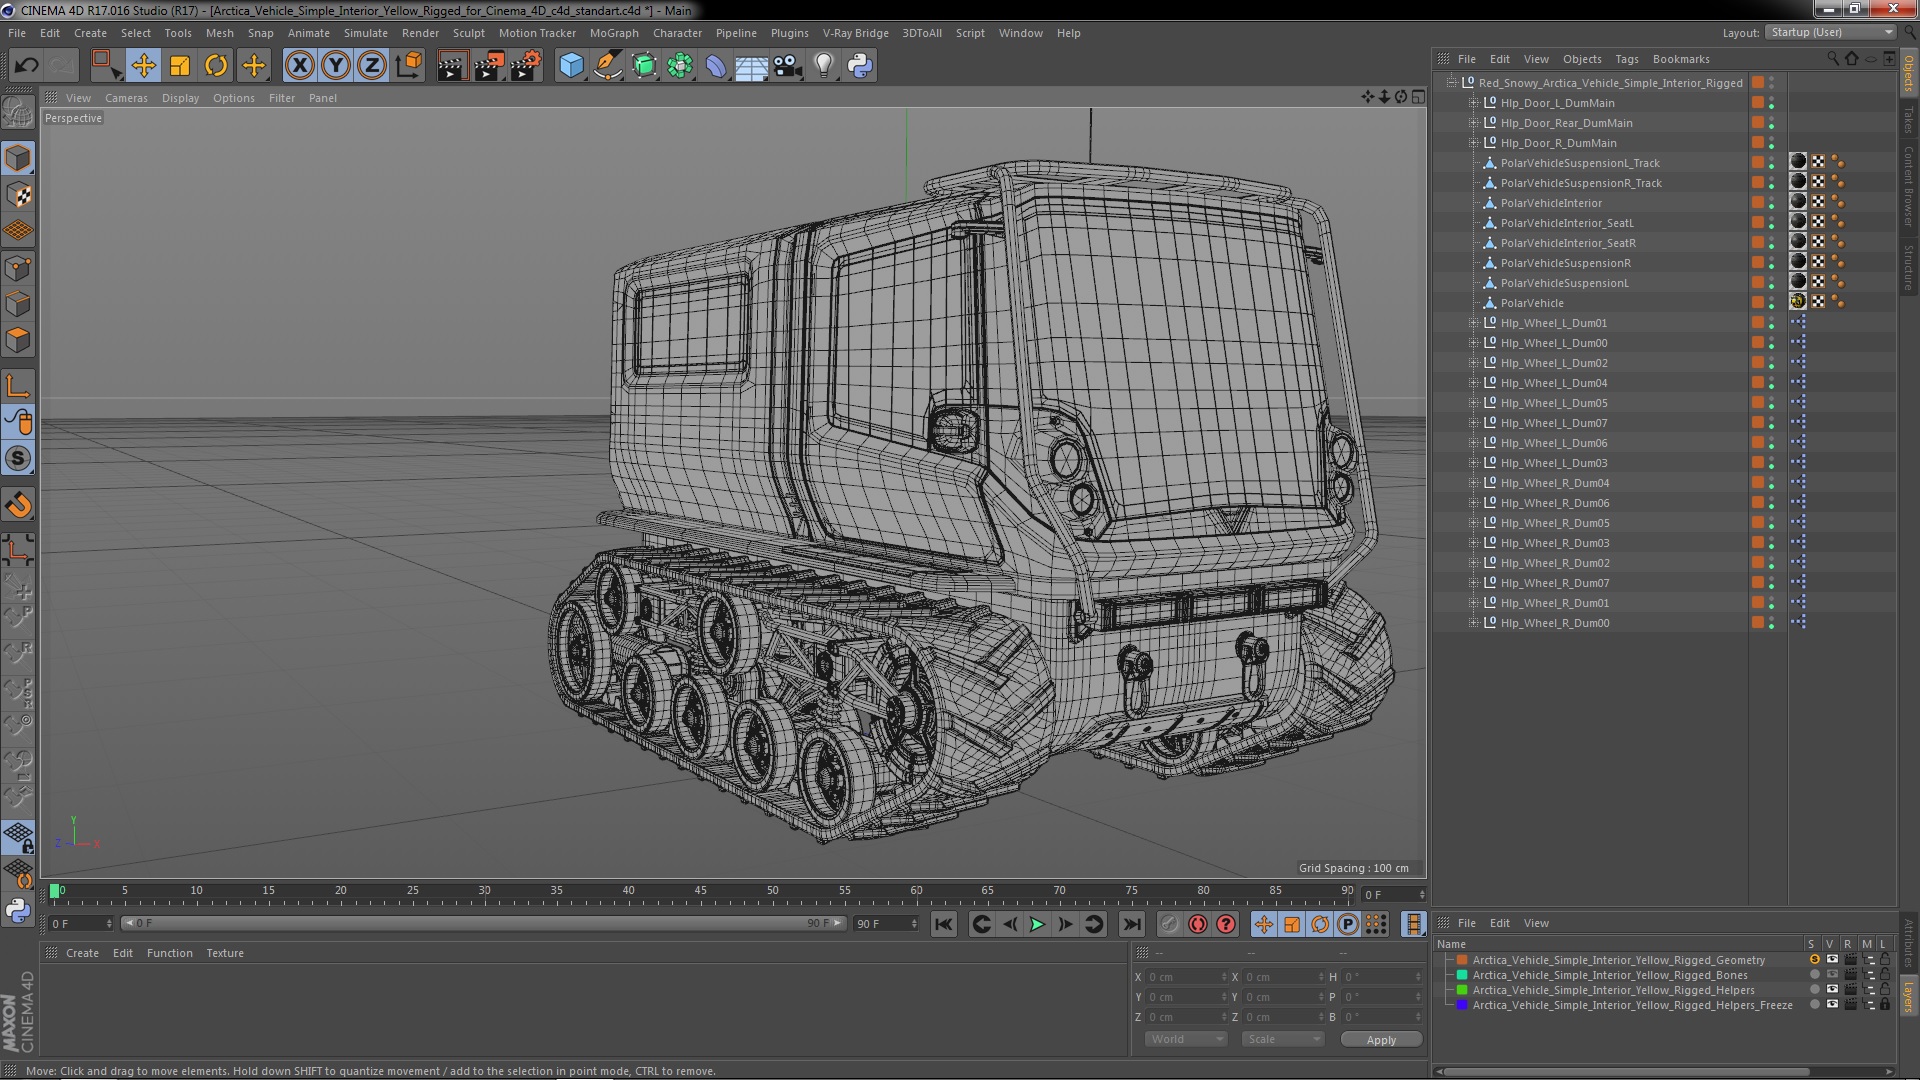Switch to Texture mode icon

click(x=18, y=195)
